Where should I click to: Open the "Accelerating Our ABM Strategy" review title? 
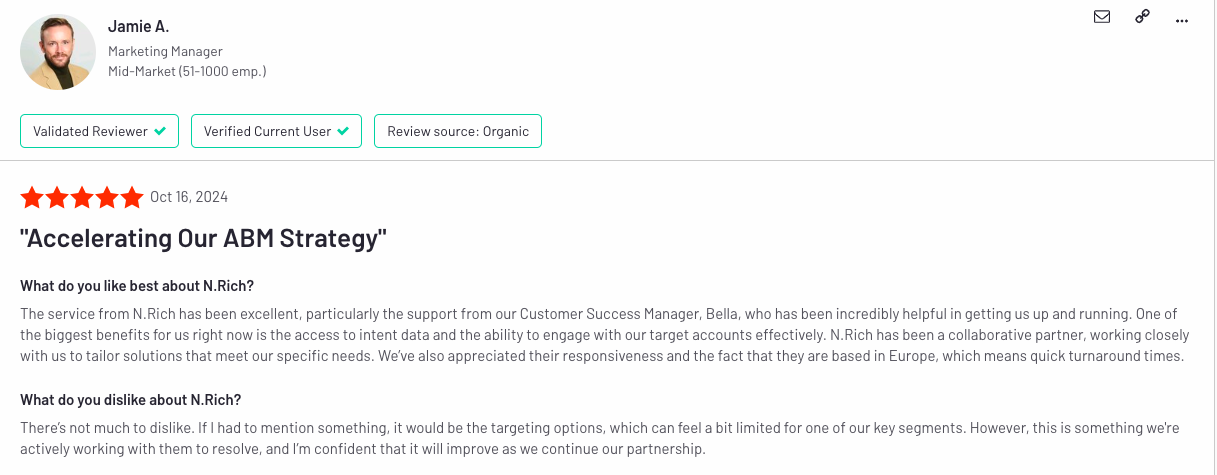[x=203, y=239]
